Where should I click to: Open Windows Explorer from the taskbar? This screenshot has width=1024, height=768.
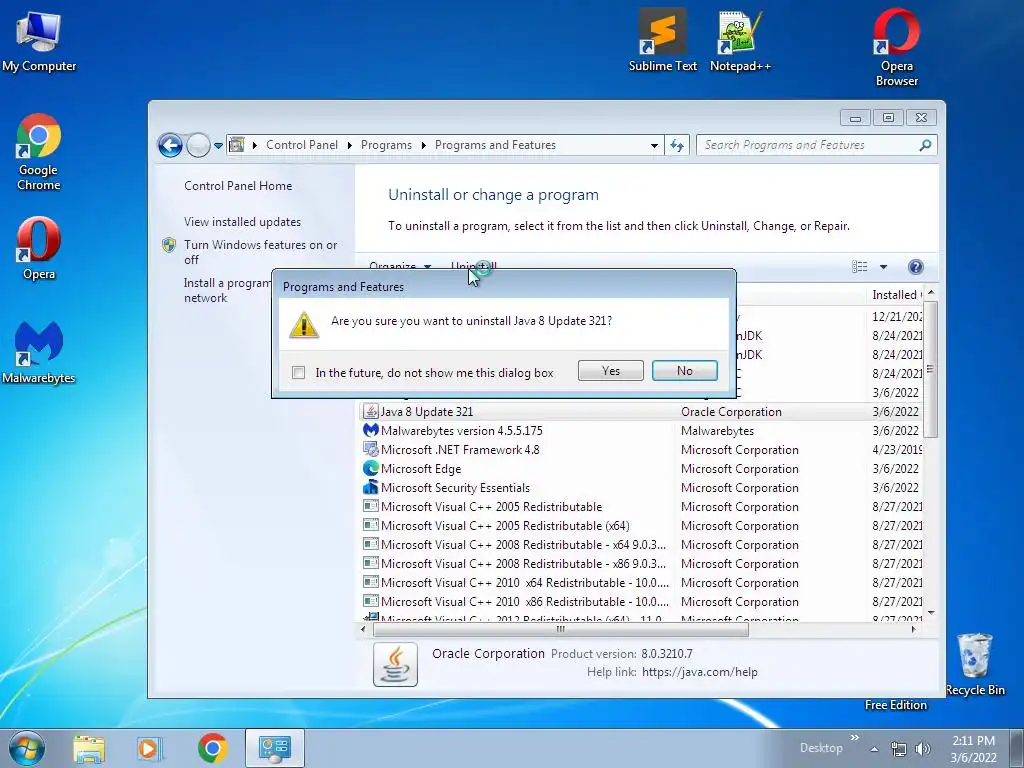coord(89,748)
